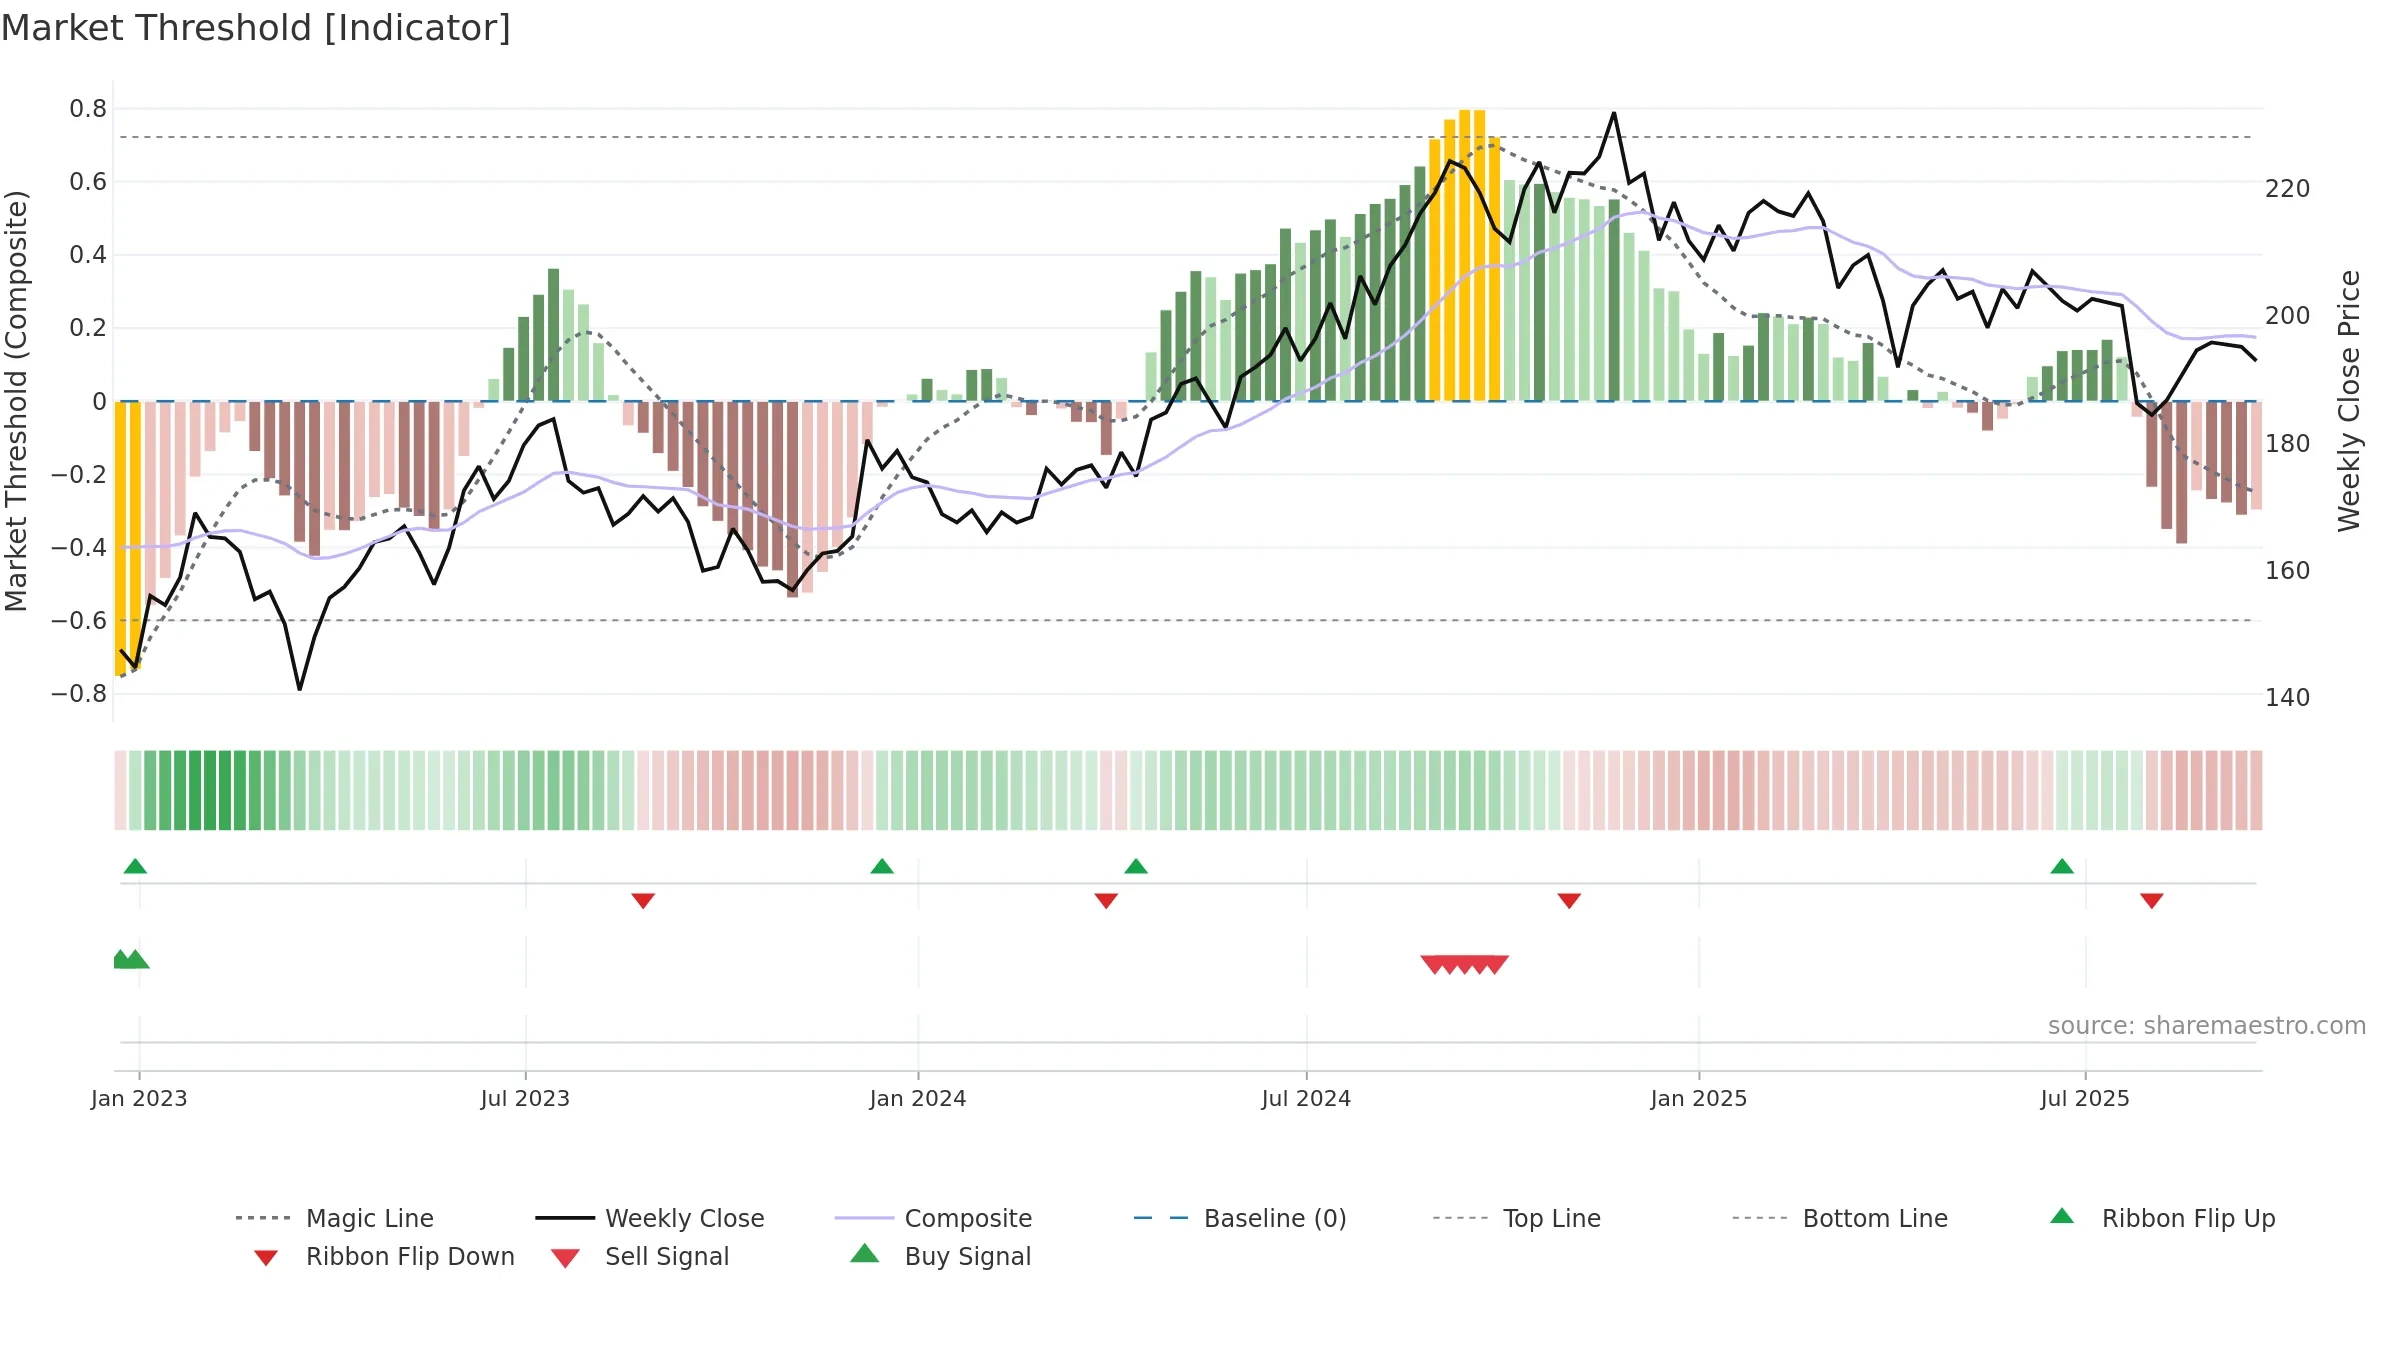The image size is (2400, 1350).
Task: Click the Market Threshold [Indicator] title
Action: pyautogui.click(x=256, y=28)
